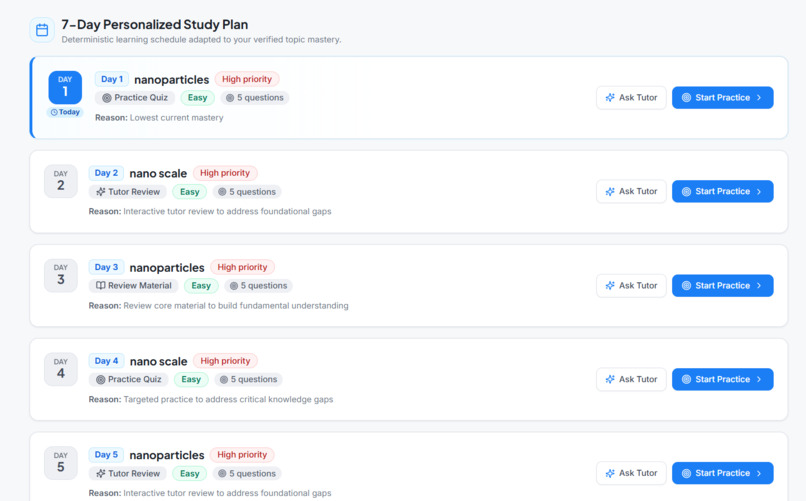
Task: Click the Day 3 questions count icon
Action: point(234,286)
